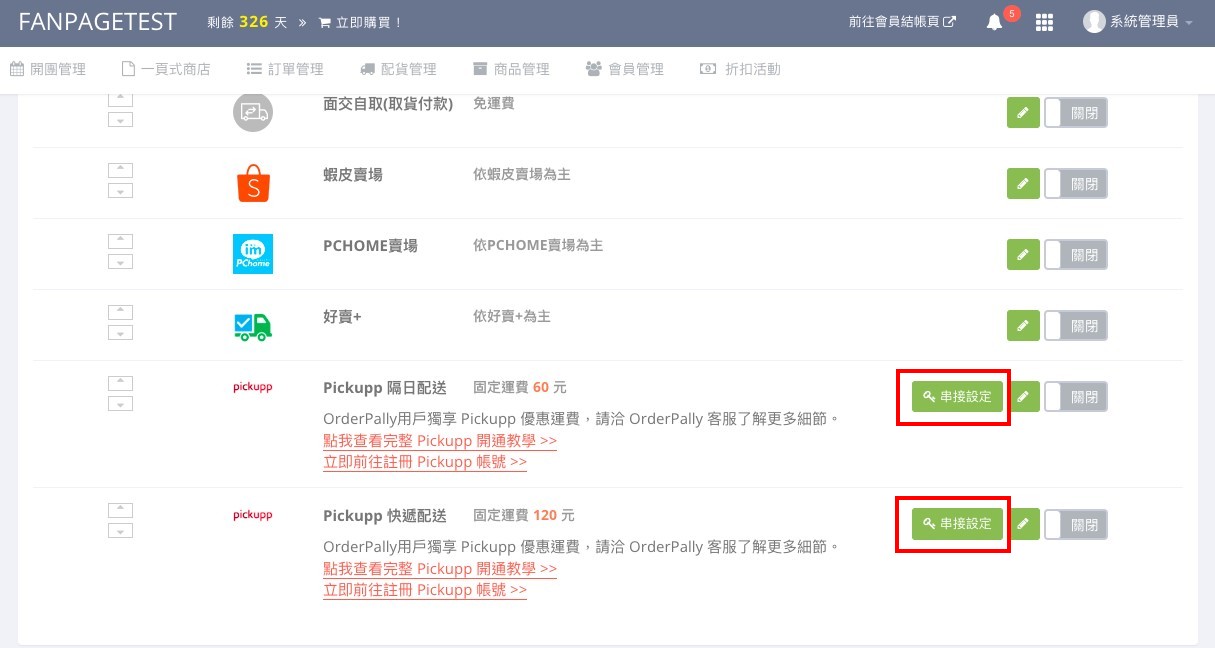The image size is (1215, 648).
Task: Enable the Pickupp 隔日配送 toggle switch
Action: click(x=1076, y=397)
